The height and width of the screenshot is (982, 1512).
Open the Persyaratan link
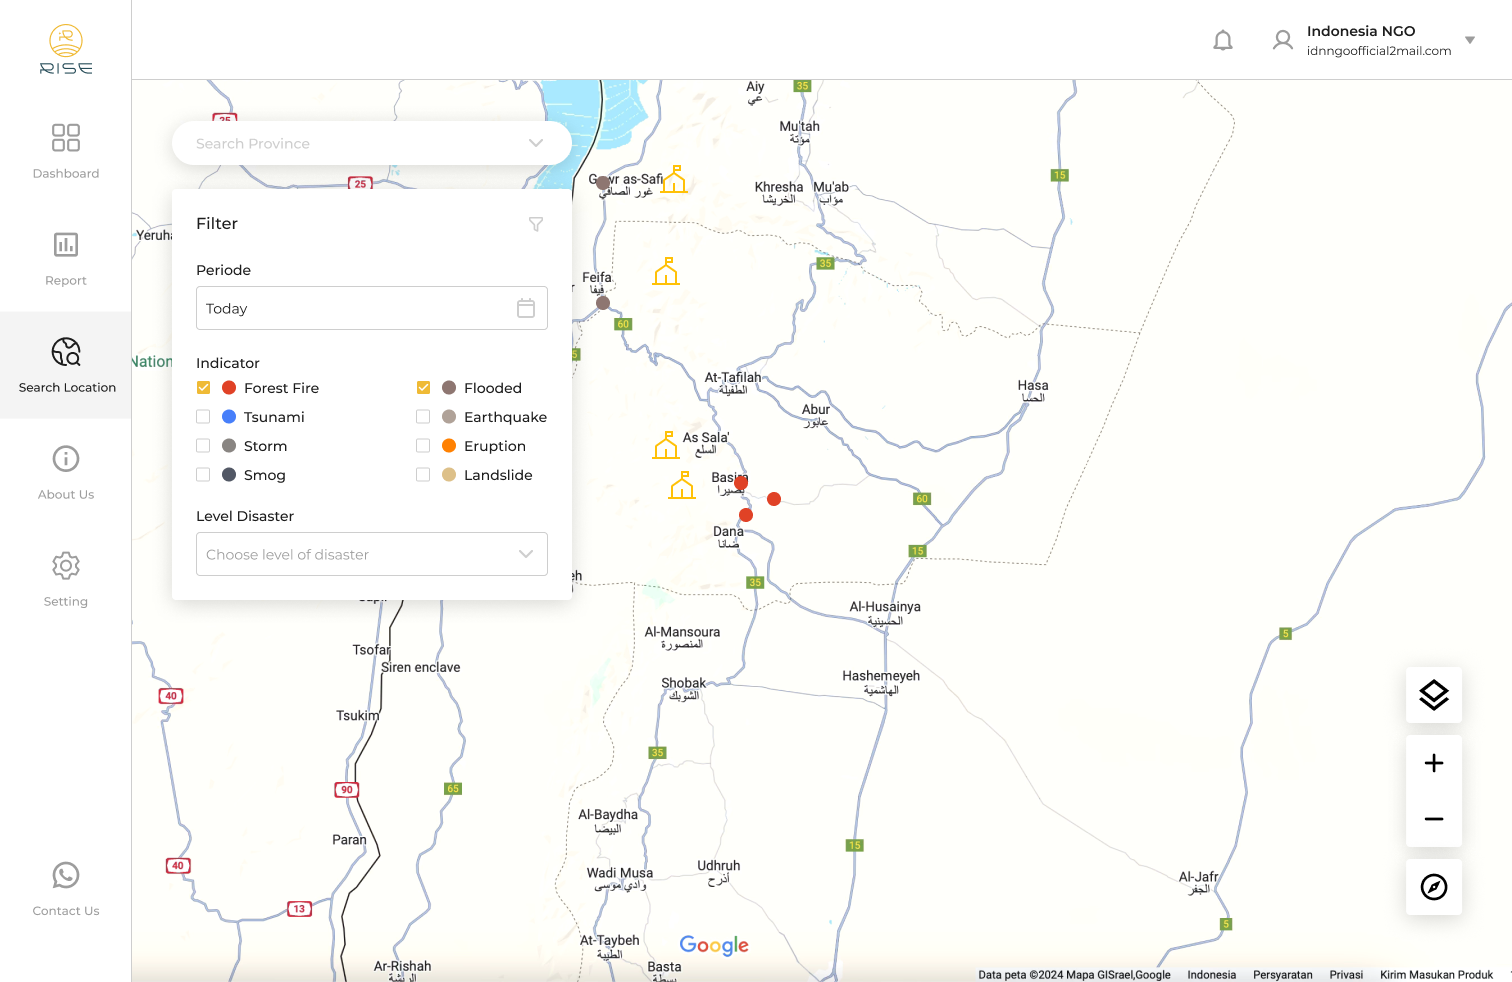(x=1282, y=974)
